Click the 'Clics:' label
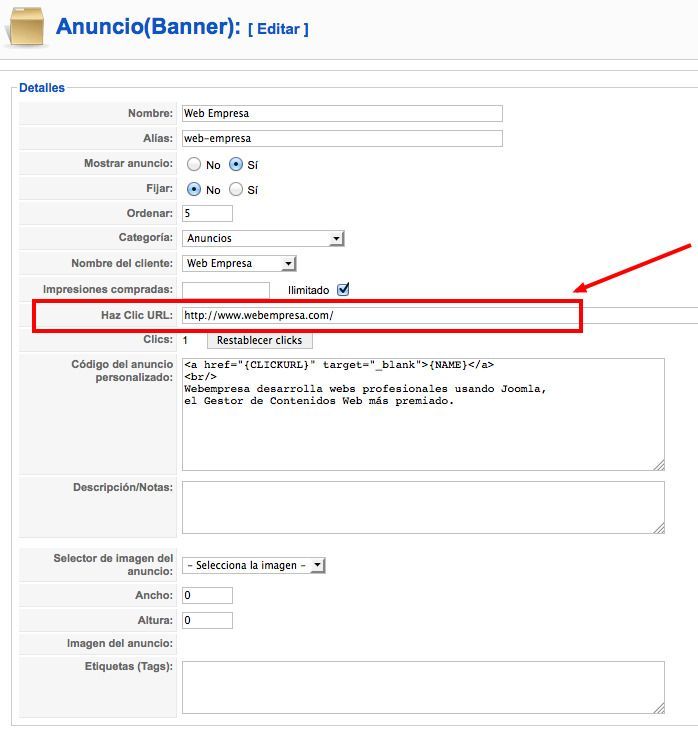Viewport: 698px width, 730px height. 158,339
